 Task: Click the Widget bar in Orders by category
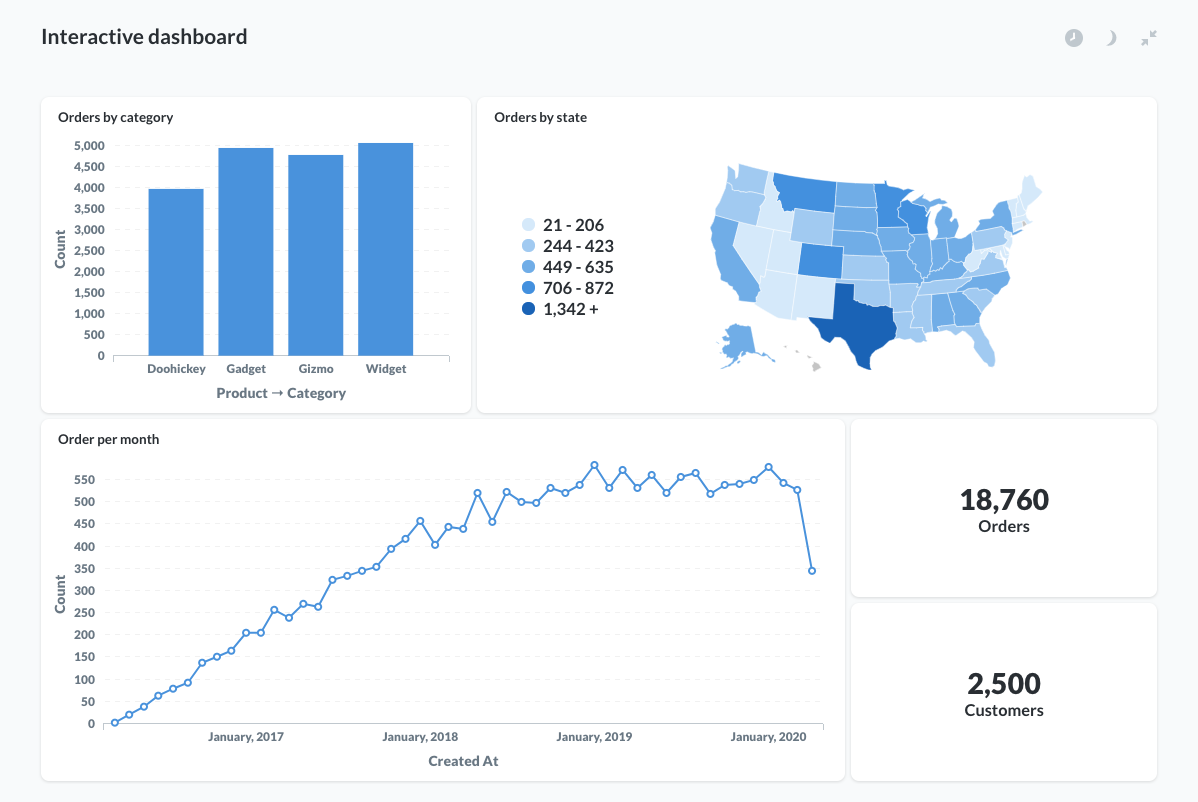386,250
